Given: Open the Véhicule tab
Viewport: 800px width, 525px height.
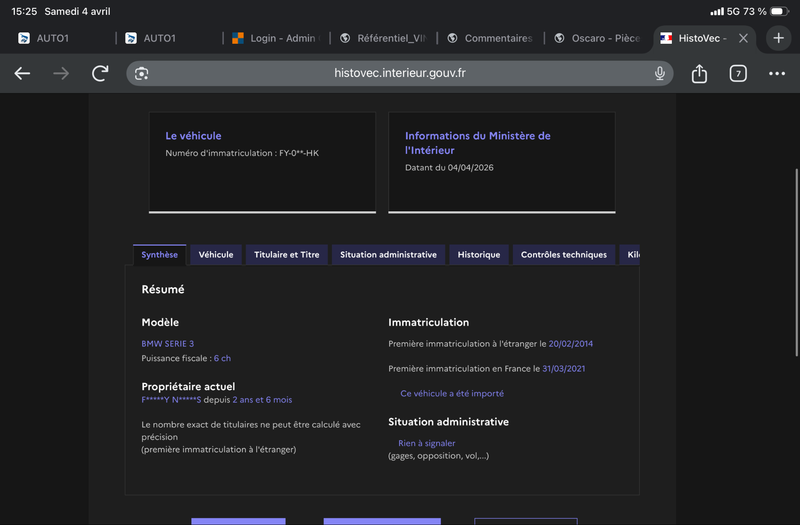Looking at the screenshot, I should pyautogui.click(x=216, y=255).
